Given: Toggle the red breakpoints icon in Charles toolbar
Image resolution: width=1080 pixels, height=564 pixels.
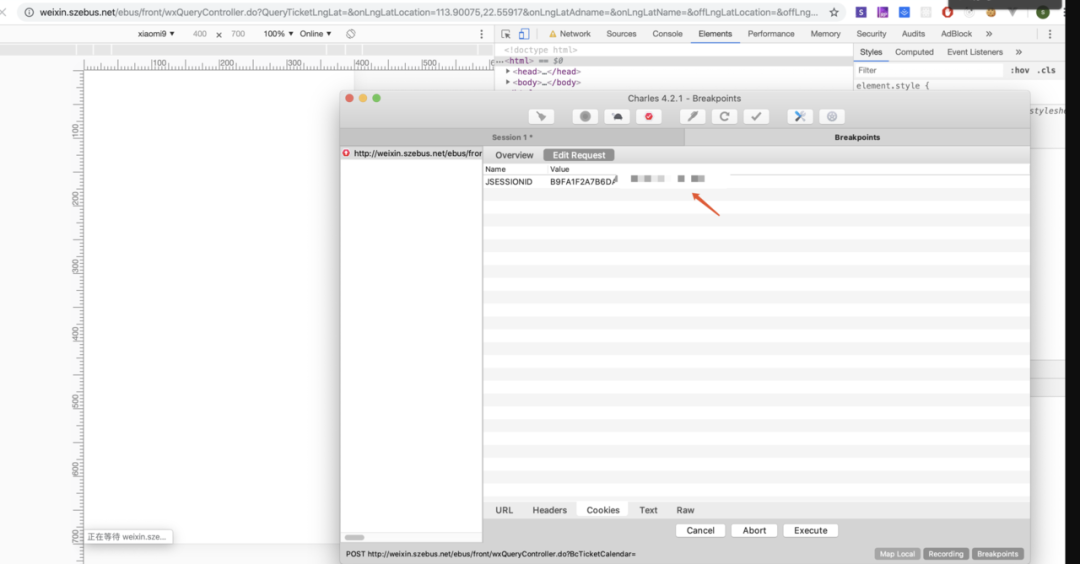Looking at the screenshot, I should point(649,116).
